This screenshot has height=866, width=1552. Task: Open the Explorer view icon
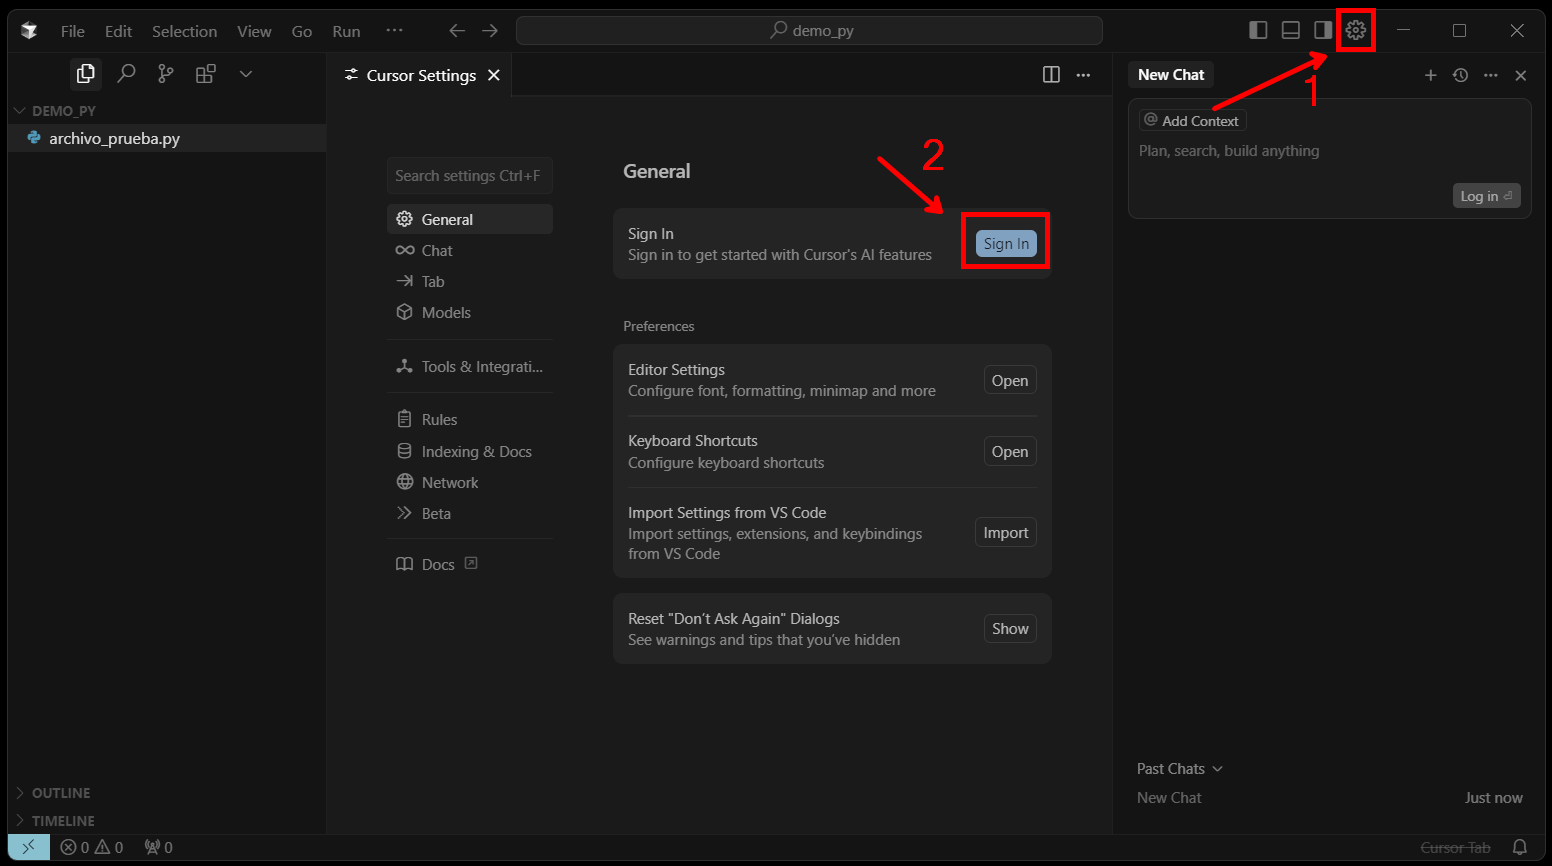click(86, 73)
